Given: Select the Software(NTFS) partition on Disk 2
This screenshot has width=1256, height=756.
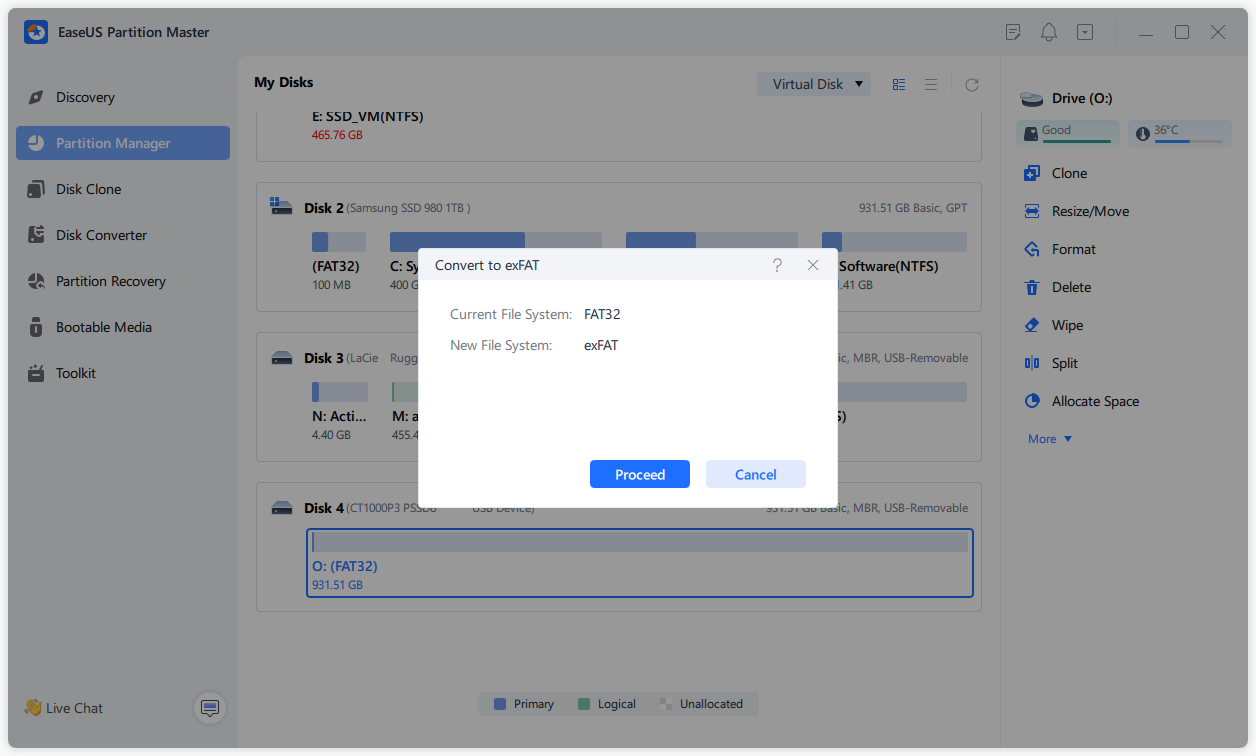Looking at the screenshot, I should [x=892, y=261].
